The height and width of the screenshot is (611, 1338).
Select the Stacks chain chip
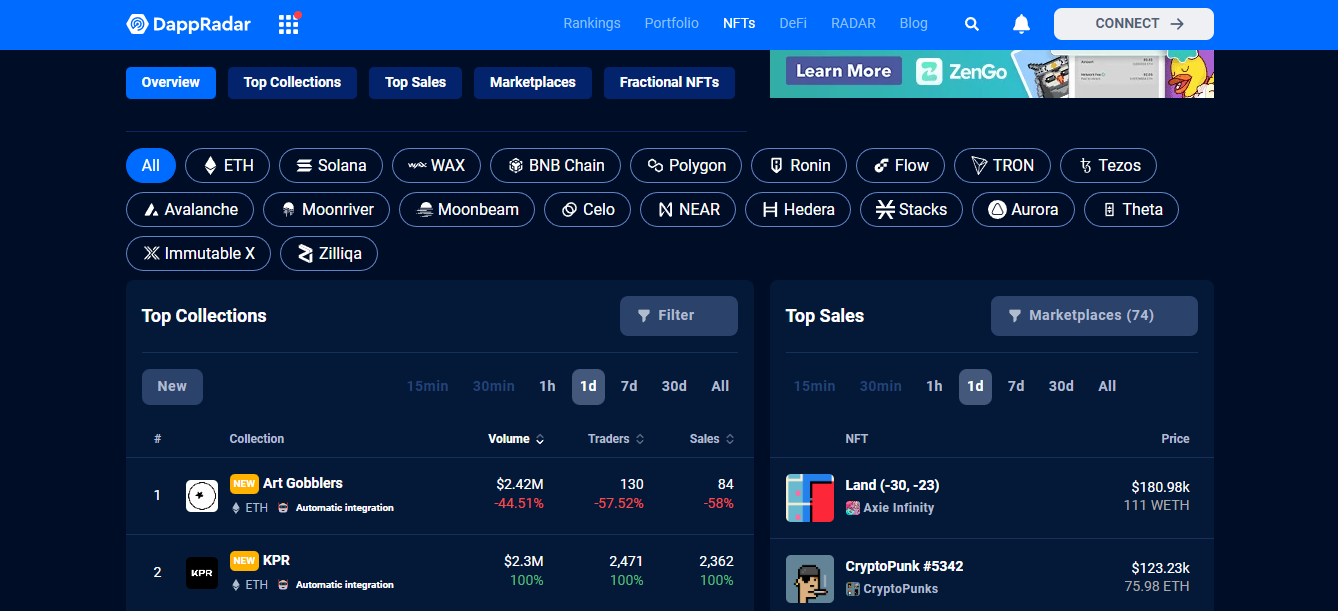click(911, 209)
